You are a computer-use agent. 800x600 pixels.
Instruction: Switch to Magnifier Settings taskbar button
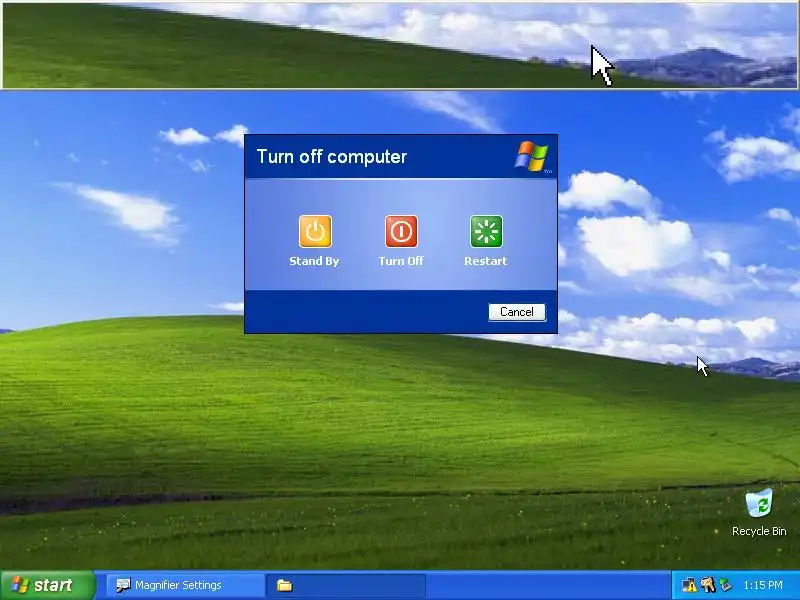click(185, 585)
